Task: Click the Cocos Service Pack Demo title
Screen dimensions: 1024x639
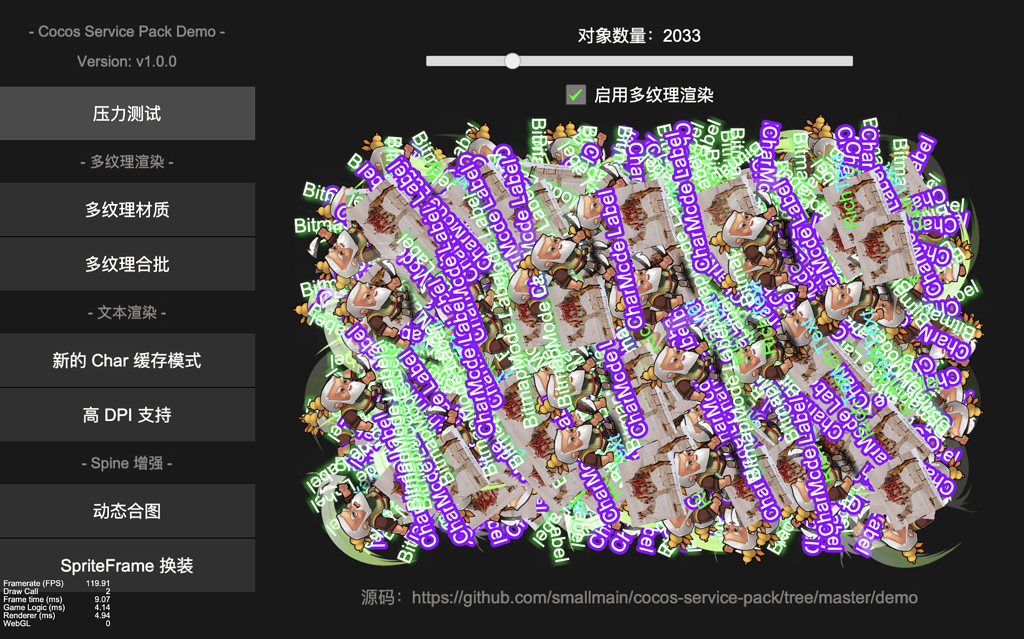Action: (126, 31)
